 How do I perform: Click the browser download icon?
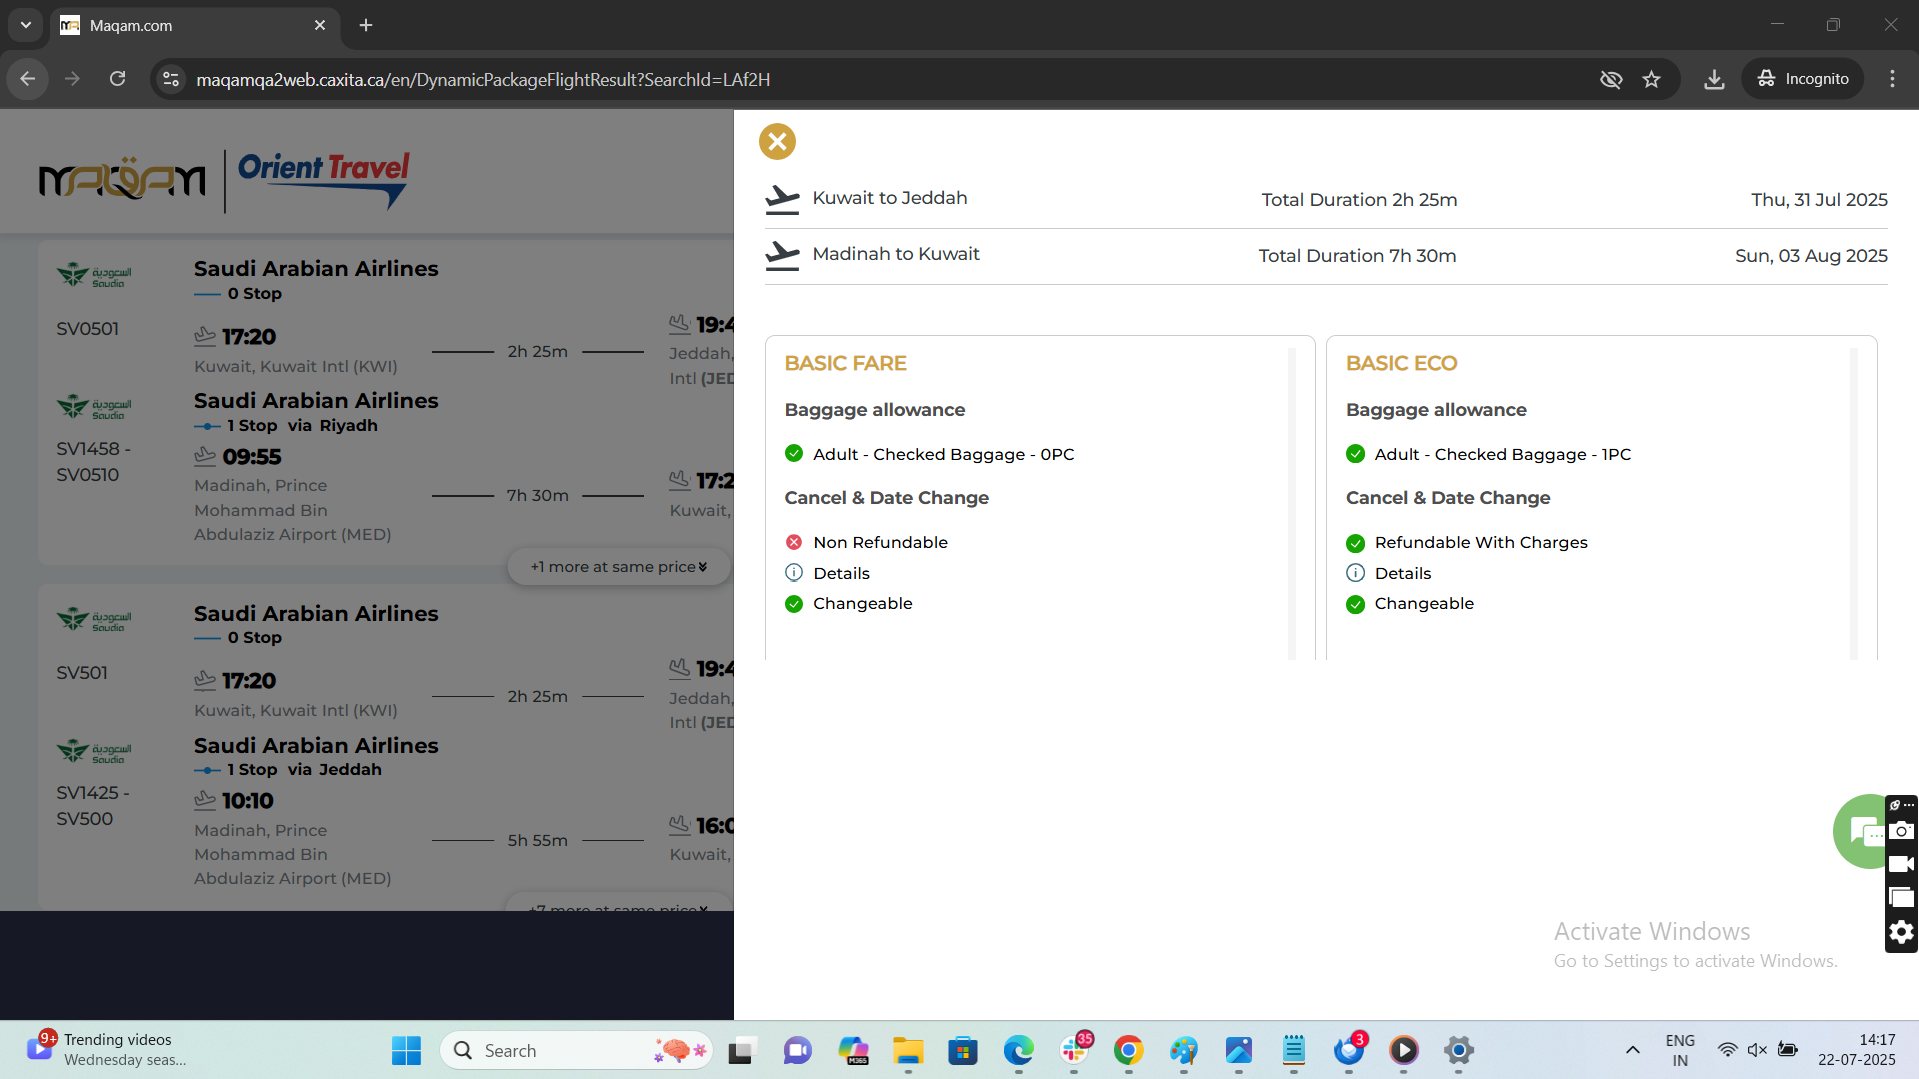tap(1714, 79)
